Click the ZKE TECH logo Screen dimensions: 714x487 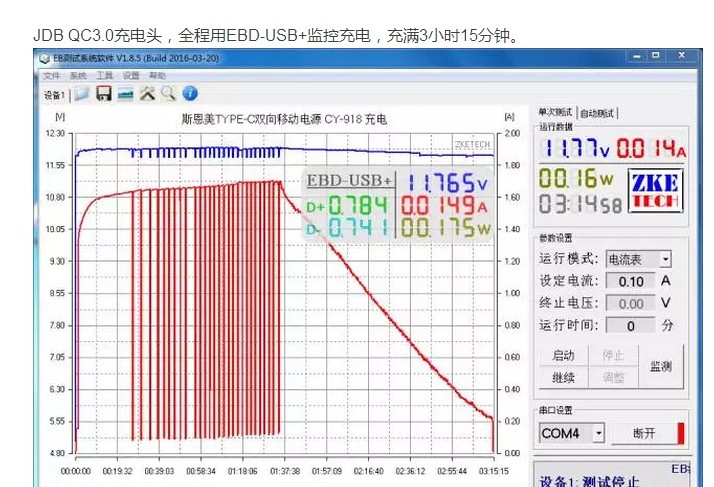pos(656,190)
